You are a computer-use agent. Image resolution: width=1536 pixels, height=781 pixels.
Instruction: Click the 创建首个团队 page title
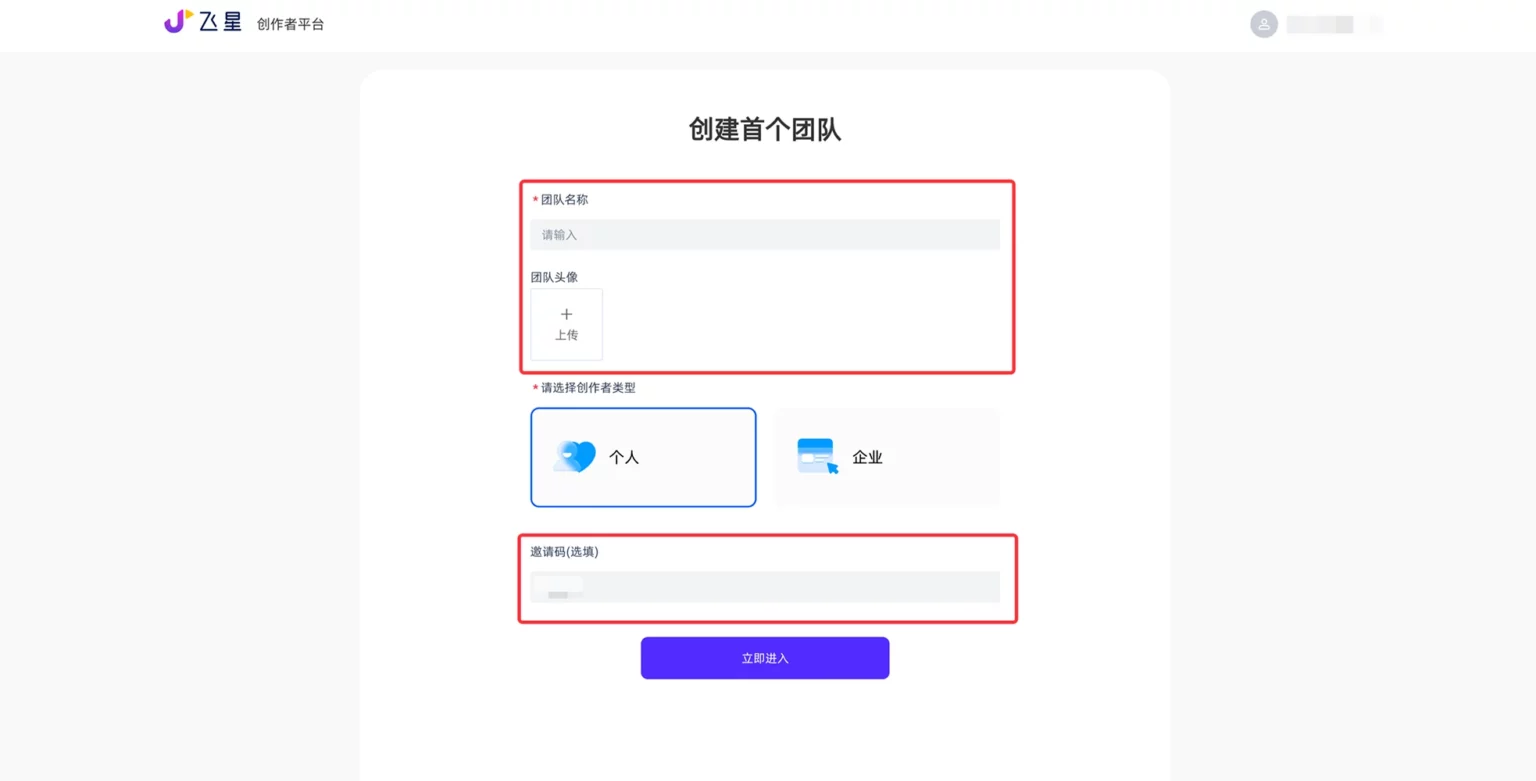[x=765, y=130]
